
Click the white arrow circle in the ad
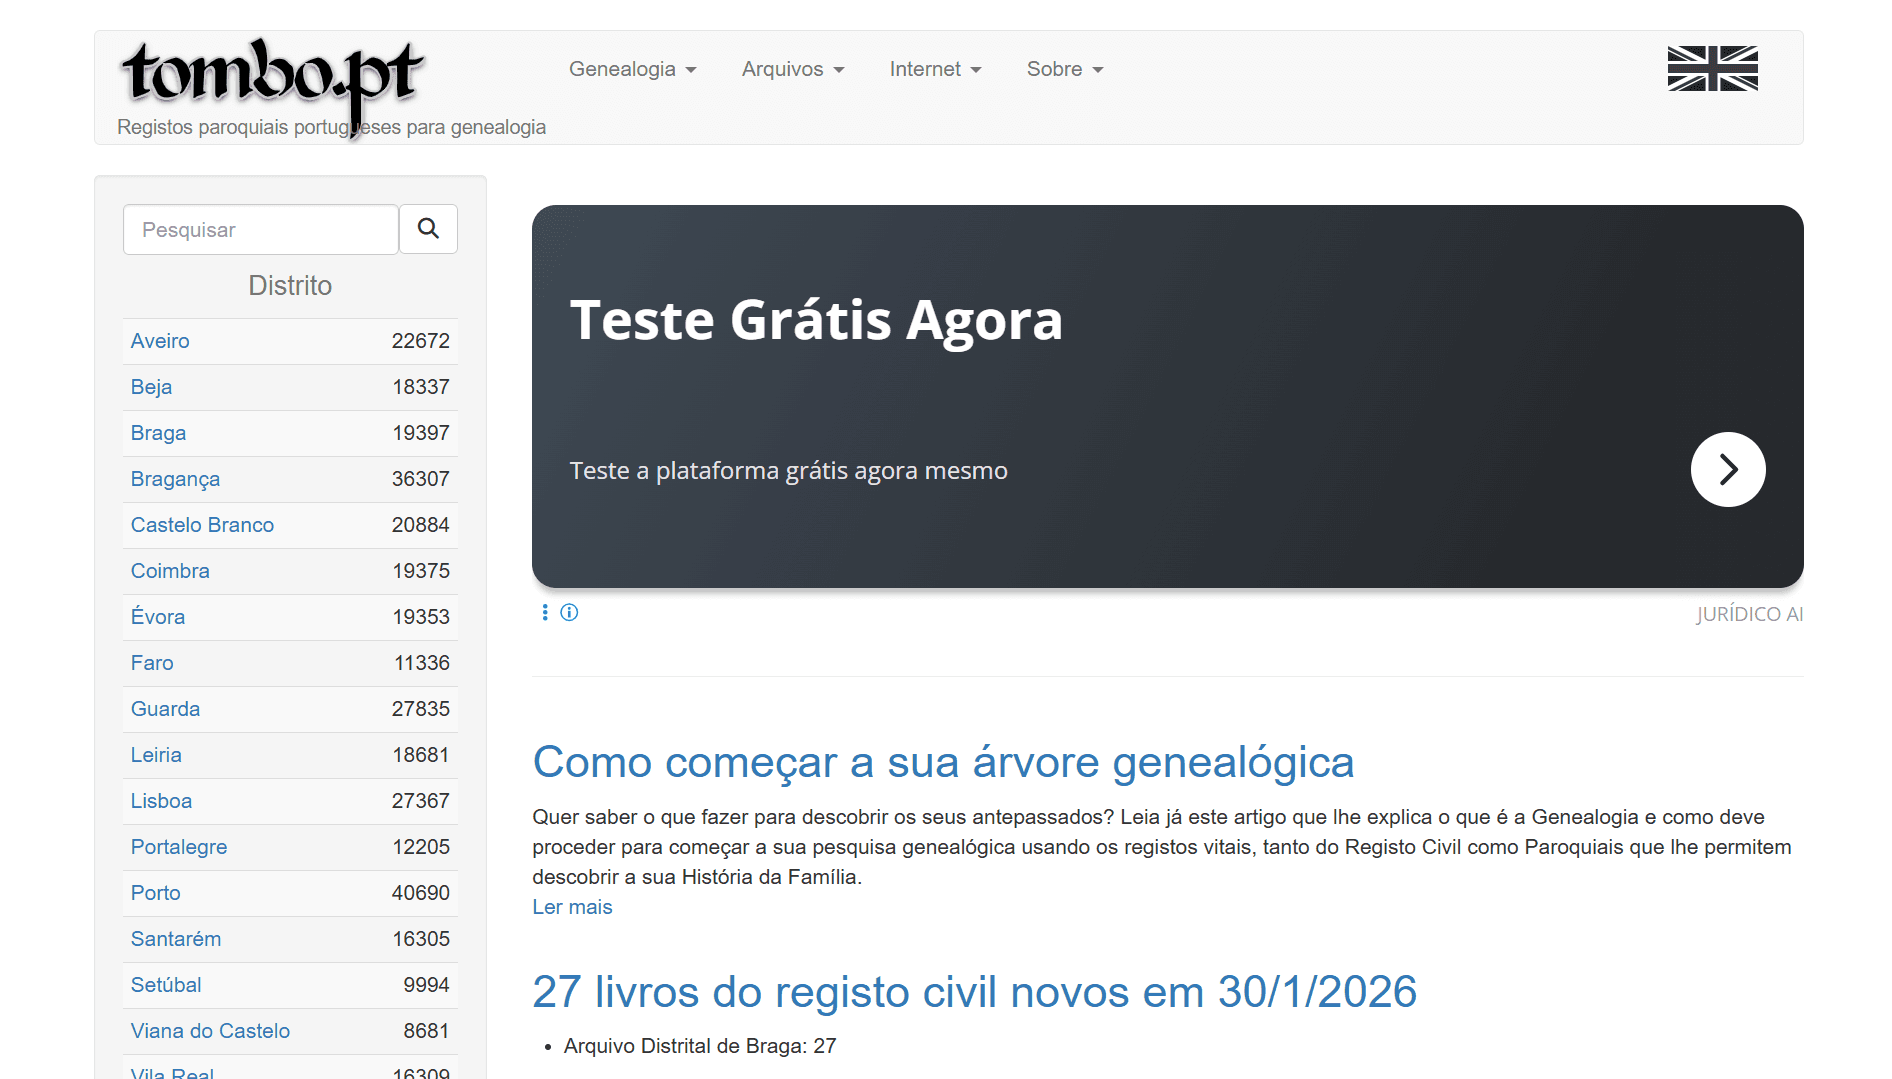click(x=1727, y=469)
